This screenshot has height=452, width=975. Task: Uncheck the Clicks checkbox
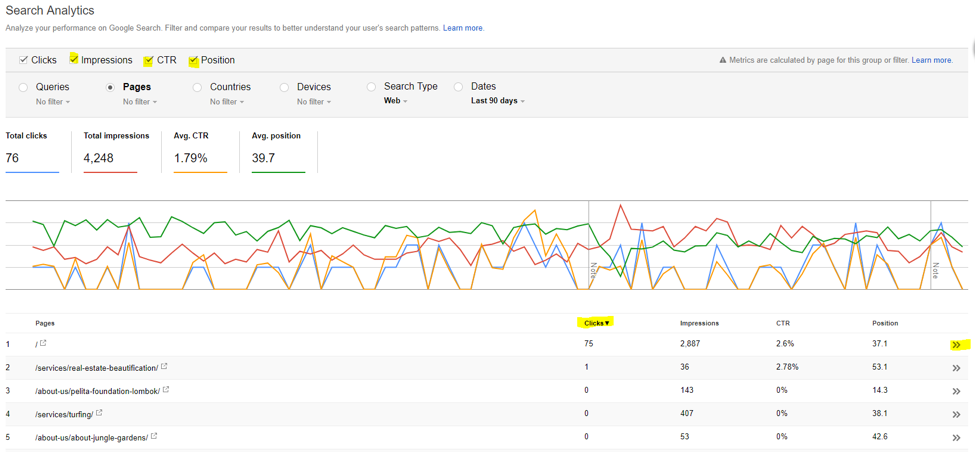click(23, 60)
